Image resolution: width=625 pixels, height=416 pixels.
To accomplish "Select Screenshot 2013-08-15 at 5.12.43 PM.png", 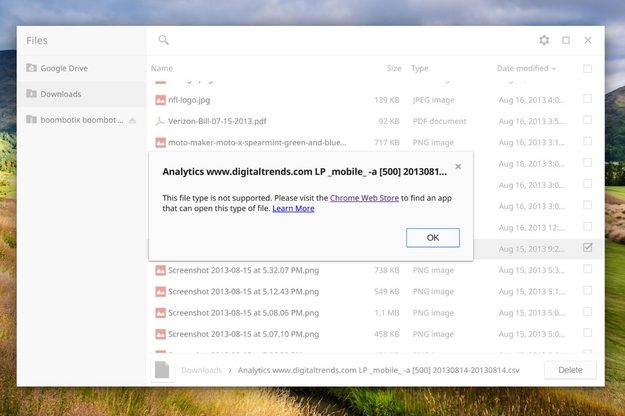I will coord(244,292).
